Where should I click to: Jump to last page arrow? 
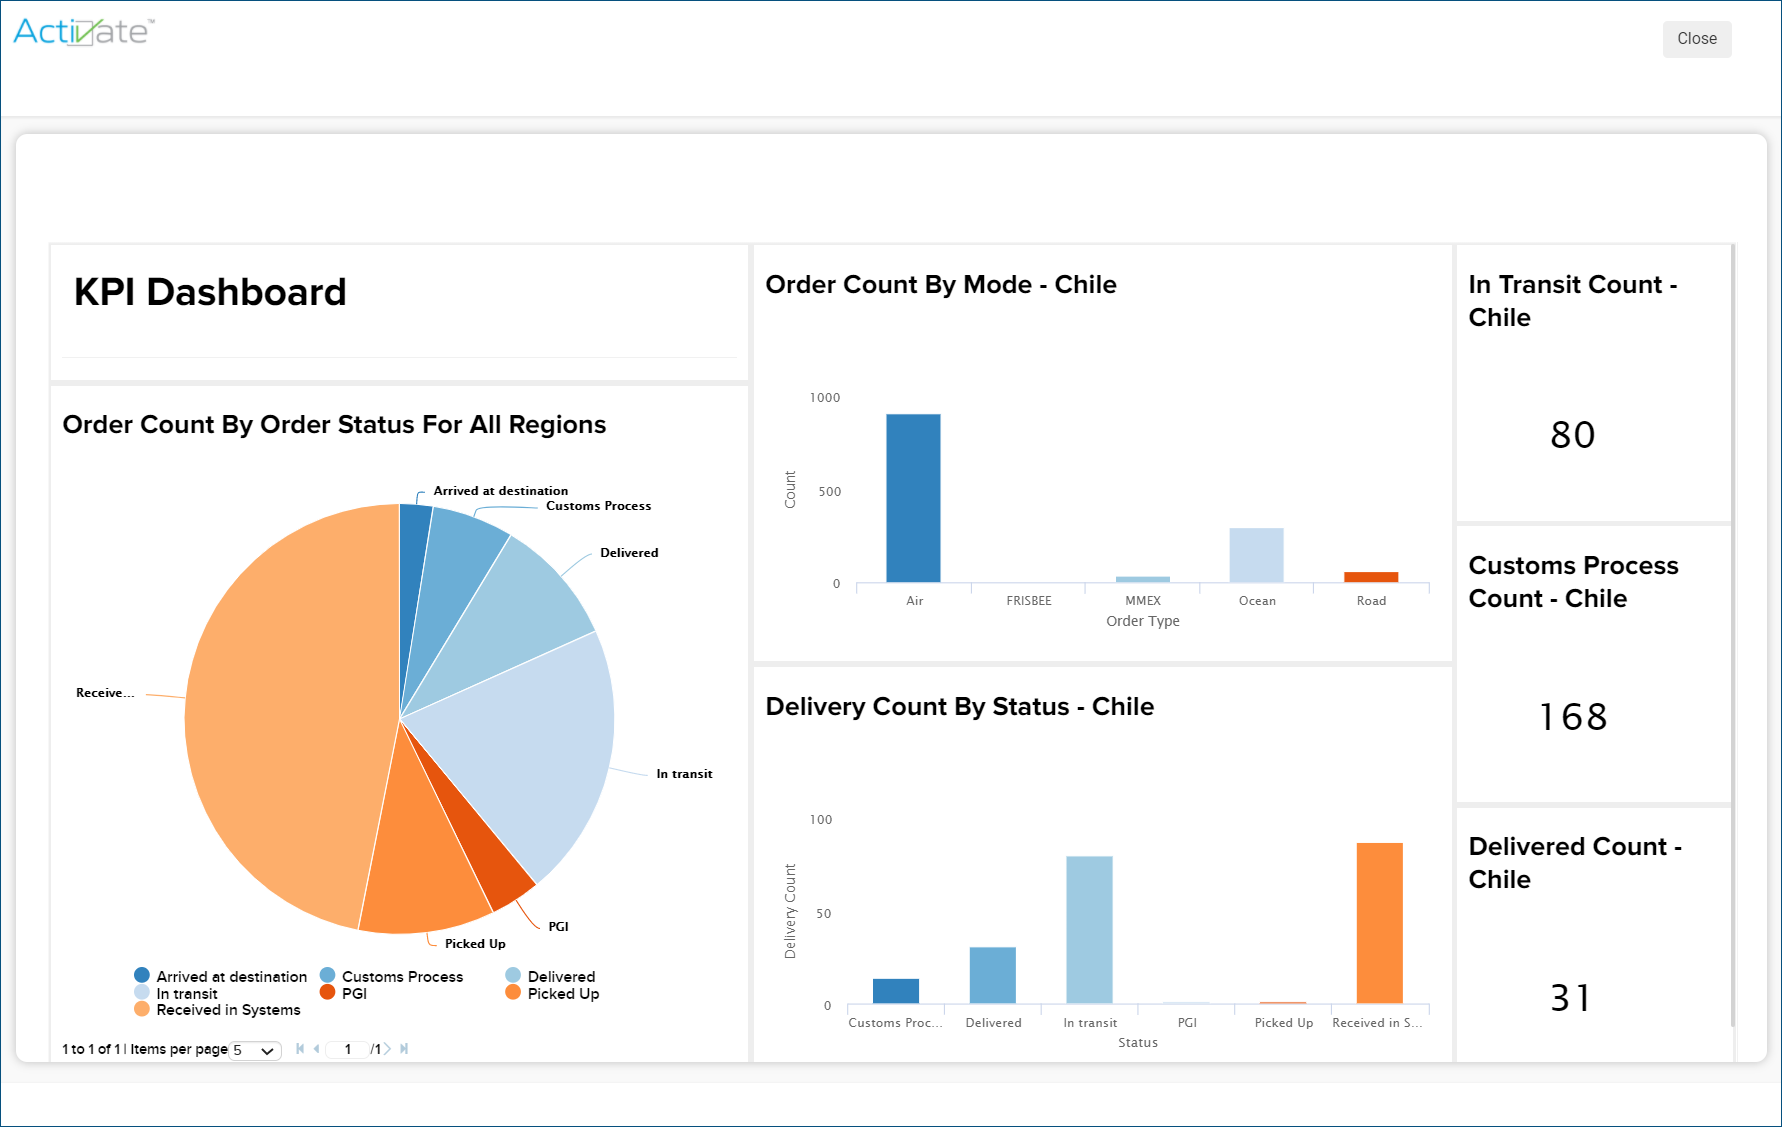tap(404, 1049)
